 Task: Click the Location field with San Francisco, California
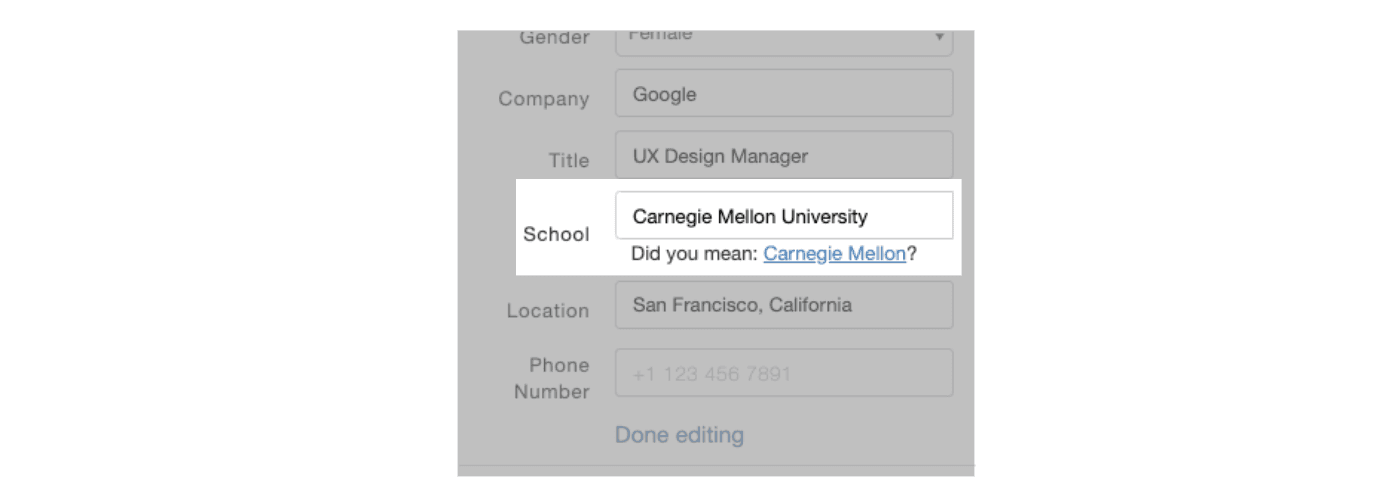pyautogui.click(x=783, y=305)
